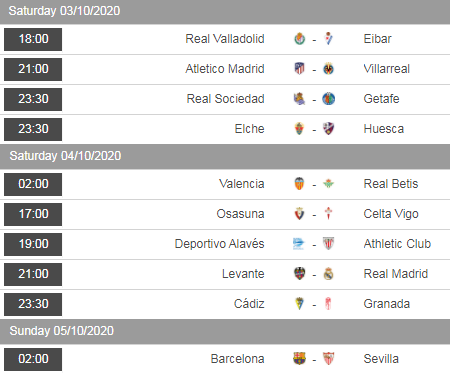Click the Huesca crest icon

coord(329,129)
